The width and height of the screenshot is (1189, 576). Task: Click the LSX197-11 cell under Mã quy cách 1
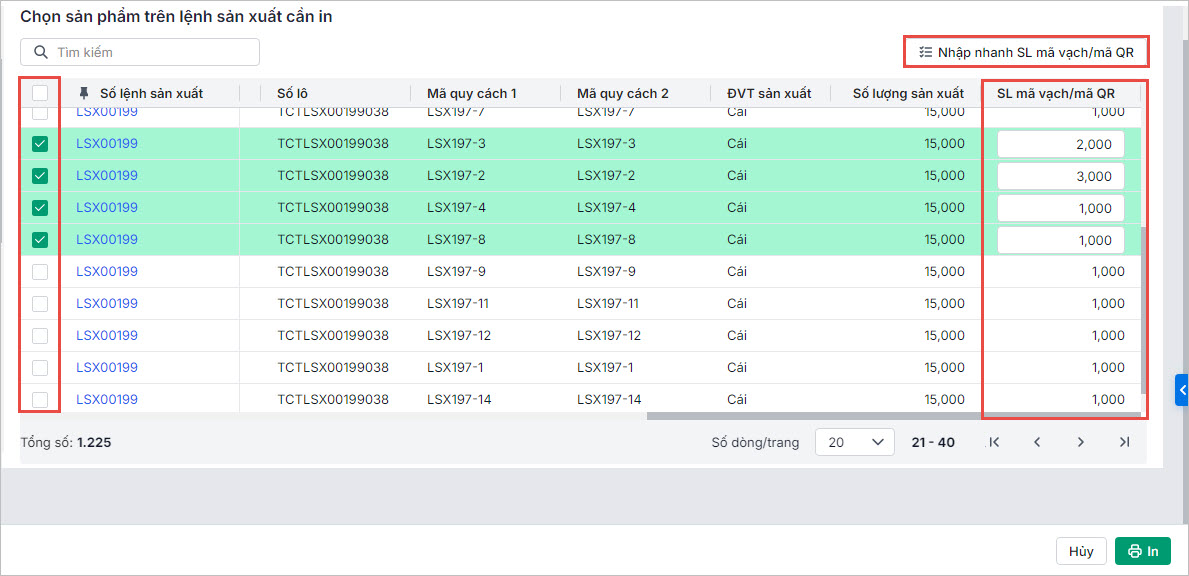pyautogui.click(x=457, y=303)
